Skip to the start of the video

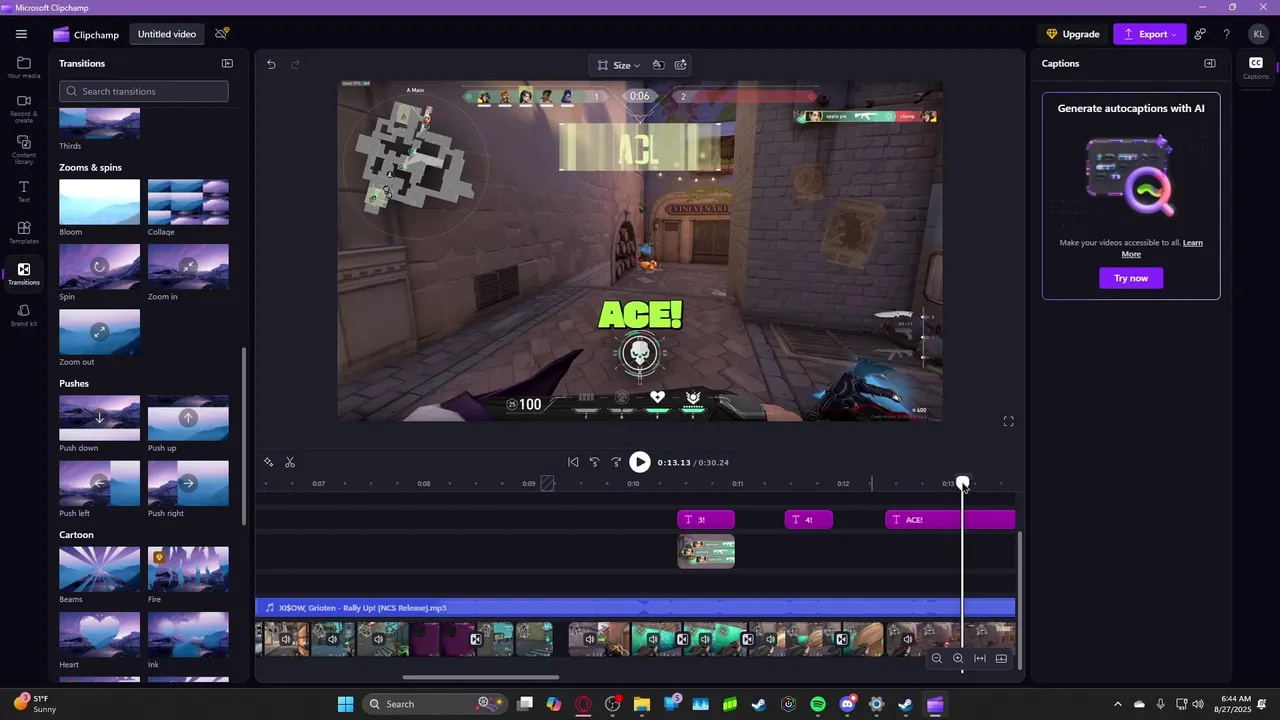pos(573,462)
